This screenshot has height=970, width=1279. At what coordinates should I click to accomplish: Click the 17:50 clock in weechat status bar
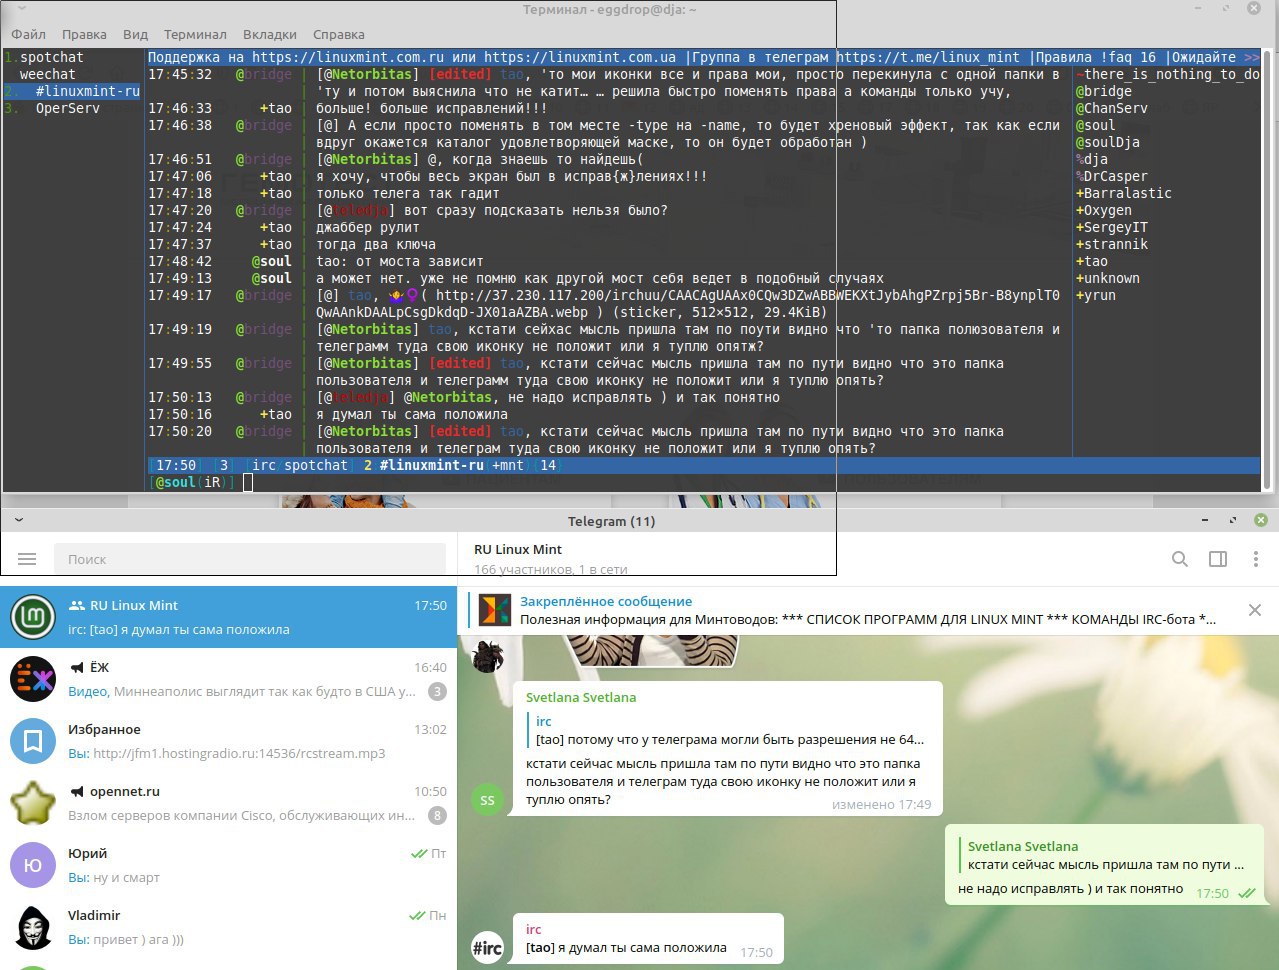click(176, 465)
